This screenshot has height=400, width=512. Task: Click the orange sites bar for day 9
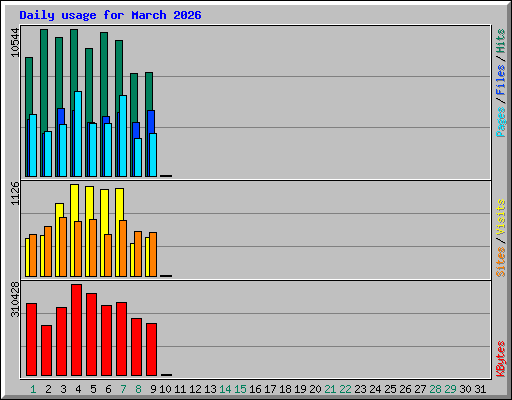pos(153,255)
